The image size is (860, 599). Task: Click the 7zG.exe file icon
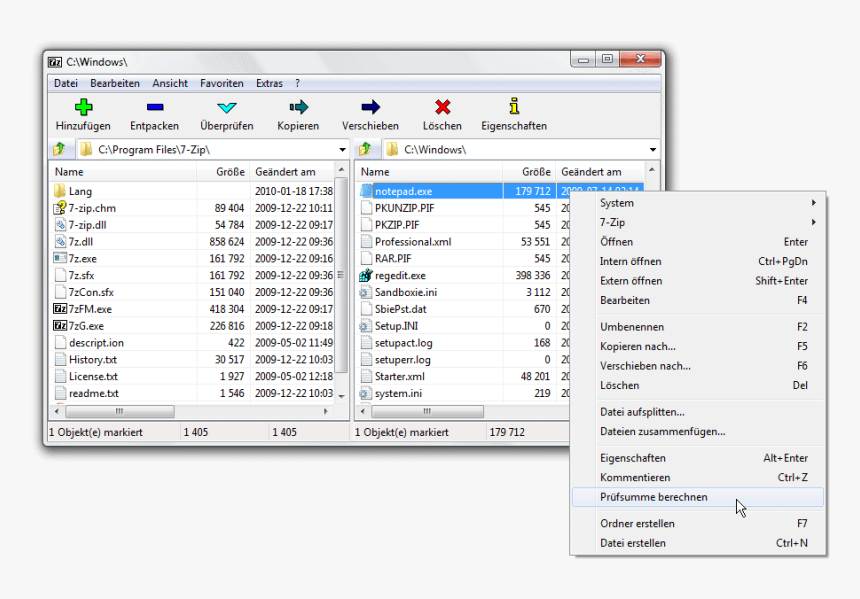click(x=60, y=326)
